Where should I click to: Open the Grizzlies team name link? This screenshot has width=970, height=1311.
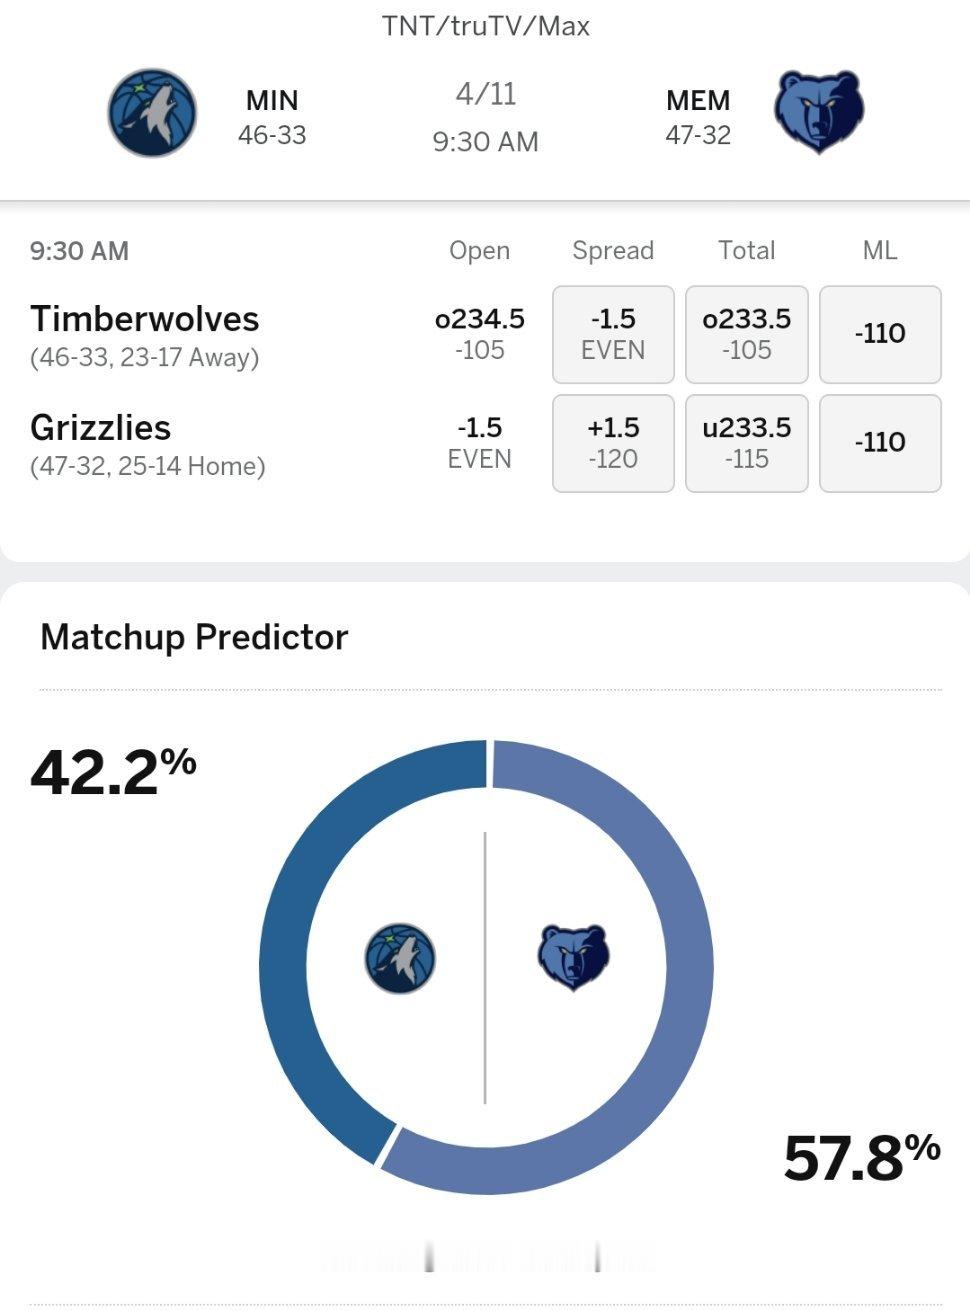click(x=101, y=428)
